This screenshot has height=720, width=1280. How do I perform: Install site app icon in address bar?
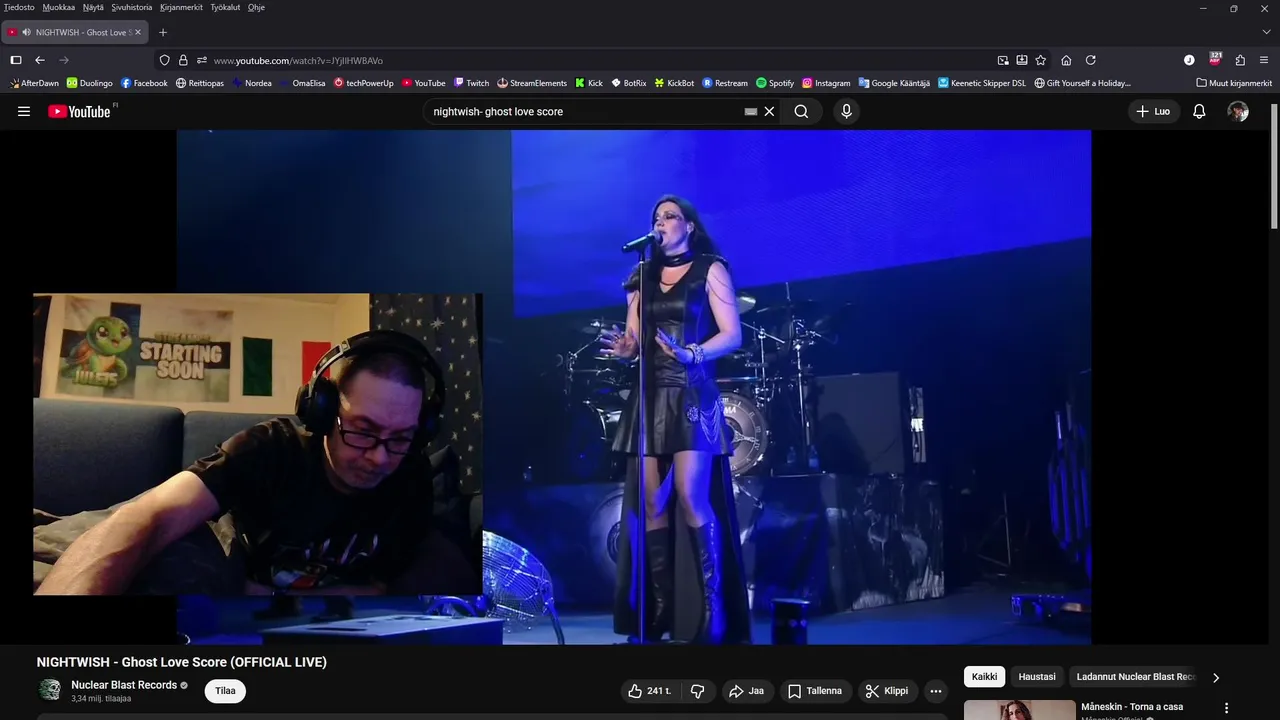[x=1022, y=60]
